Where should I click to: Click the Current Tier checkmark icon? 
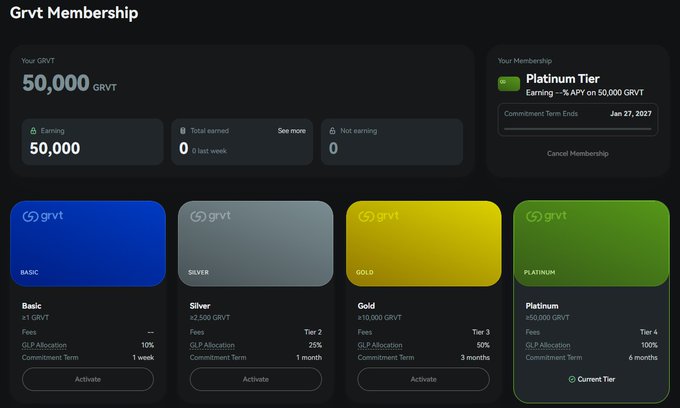point(572,379)
